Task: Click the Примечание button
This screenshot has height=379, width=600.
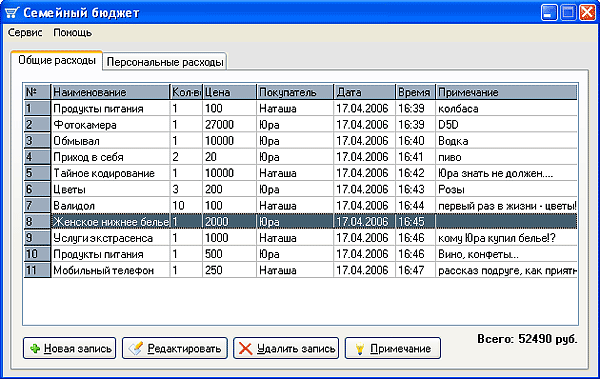Action: pos(393,348)
